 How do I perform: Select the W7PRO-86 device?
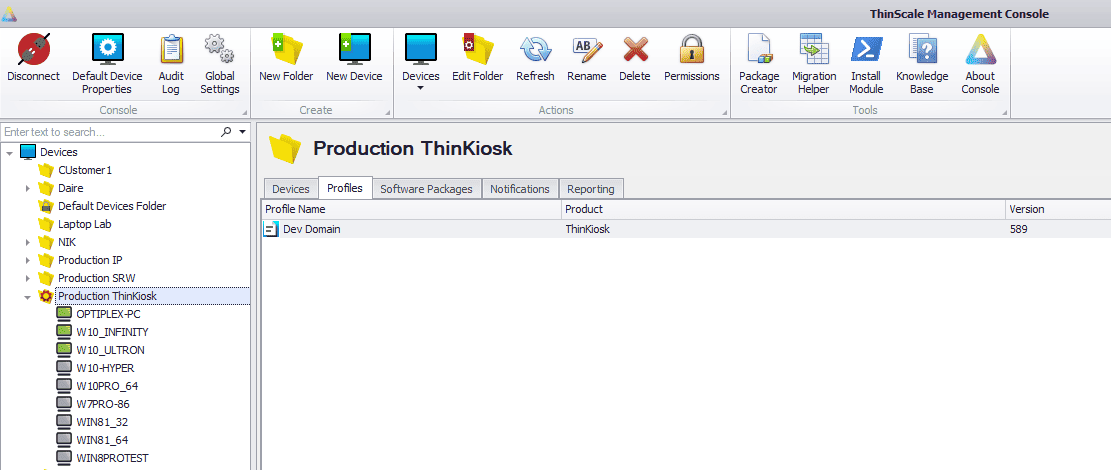pyautogui.click(x=103, y=404)
